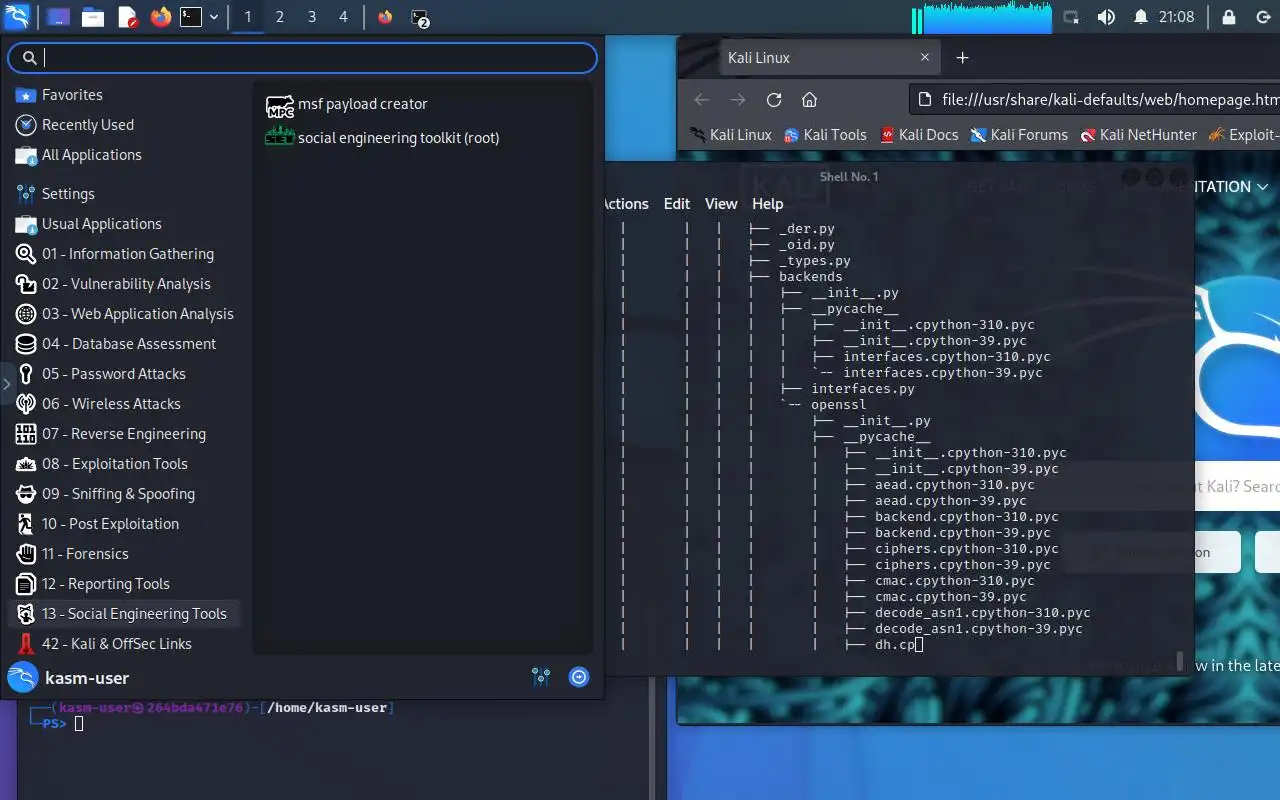Expand the terminal launcher dropdown arrow
The image size is (1280, 800).
click(x=214, y=17)
